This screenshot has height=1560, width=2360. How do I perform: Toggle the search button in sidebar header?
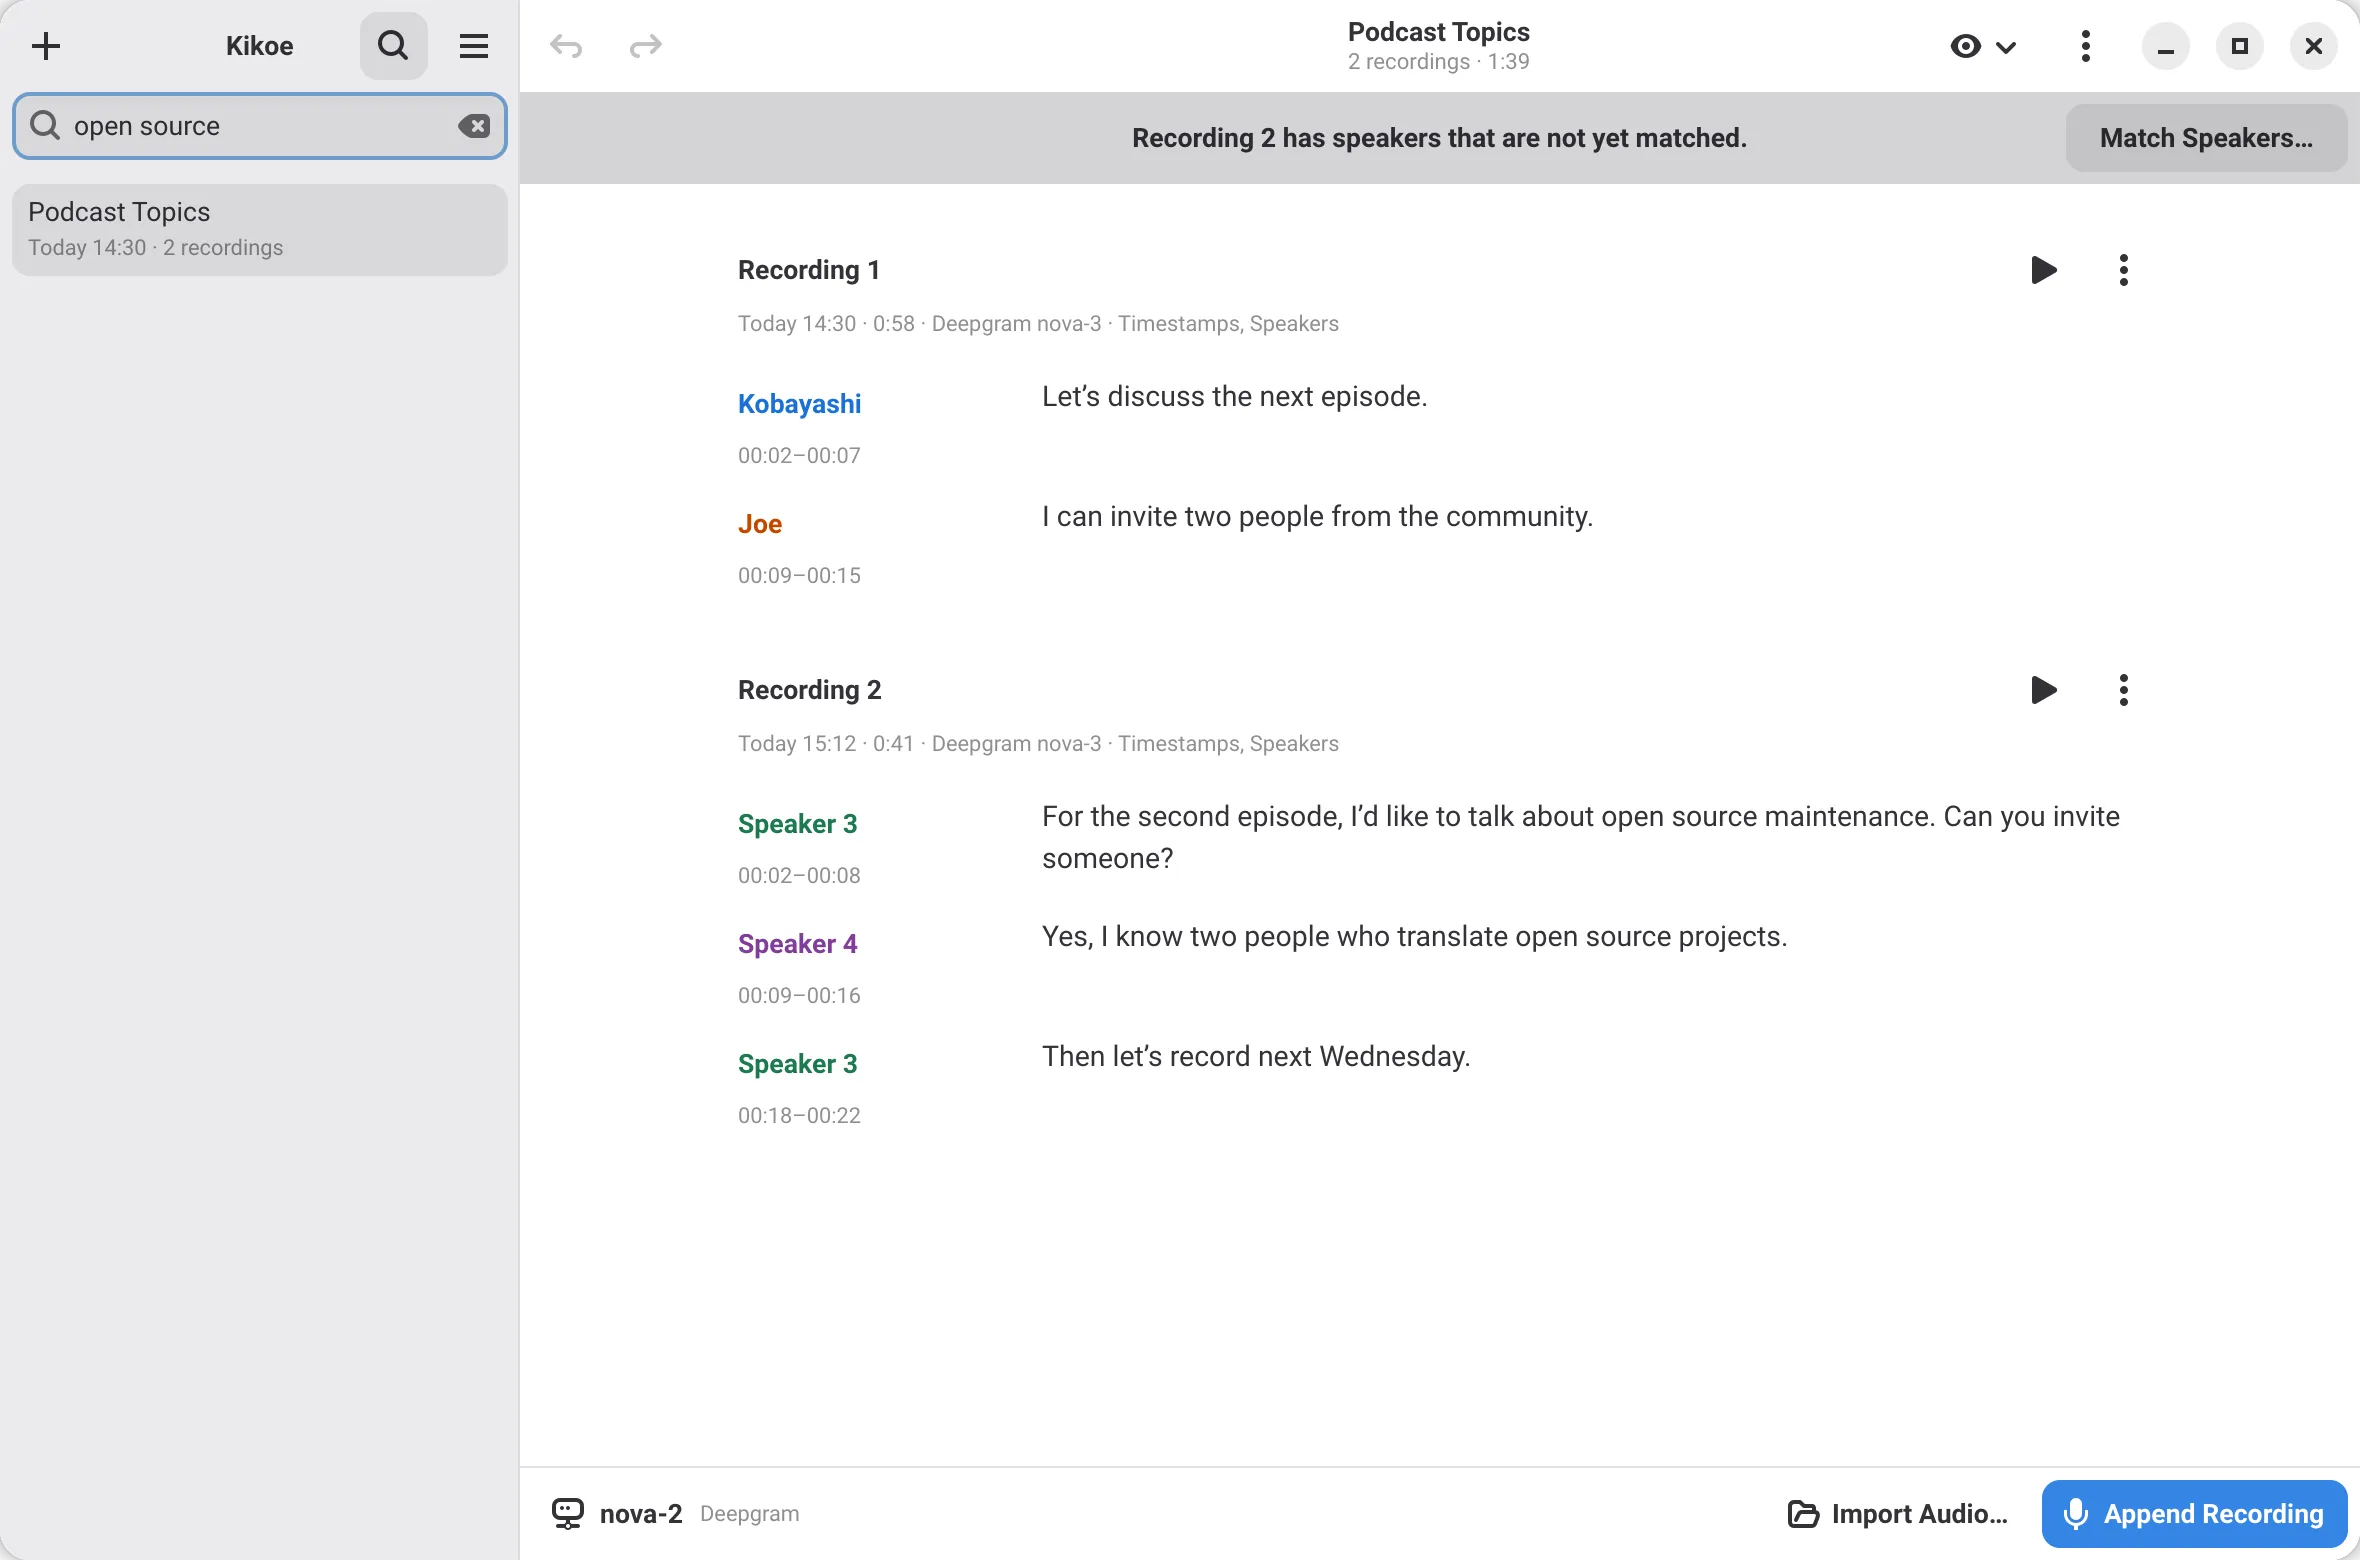[393, 46]
